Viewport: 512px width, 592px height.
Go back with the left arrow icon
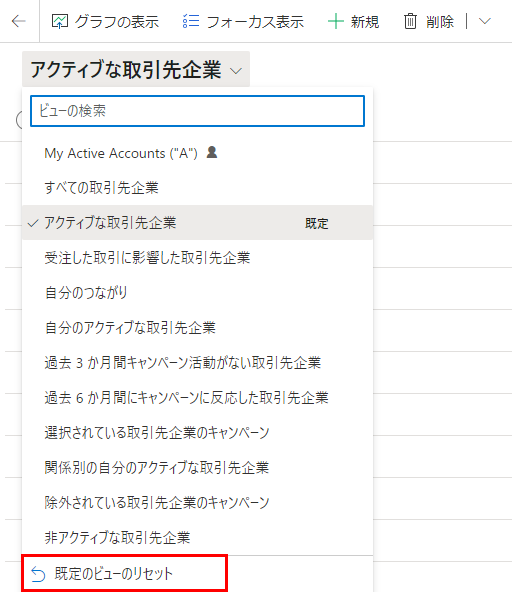(x=19, y=21)
